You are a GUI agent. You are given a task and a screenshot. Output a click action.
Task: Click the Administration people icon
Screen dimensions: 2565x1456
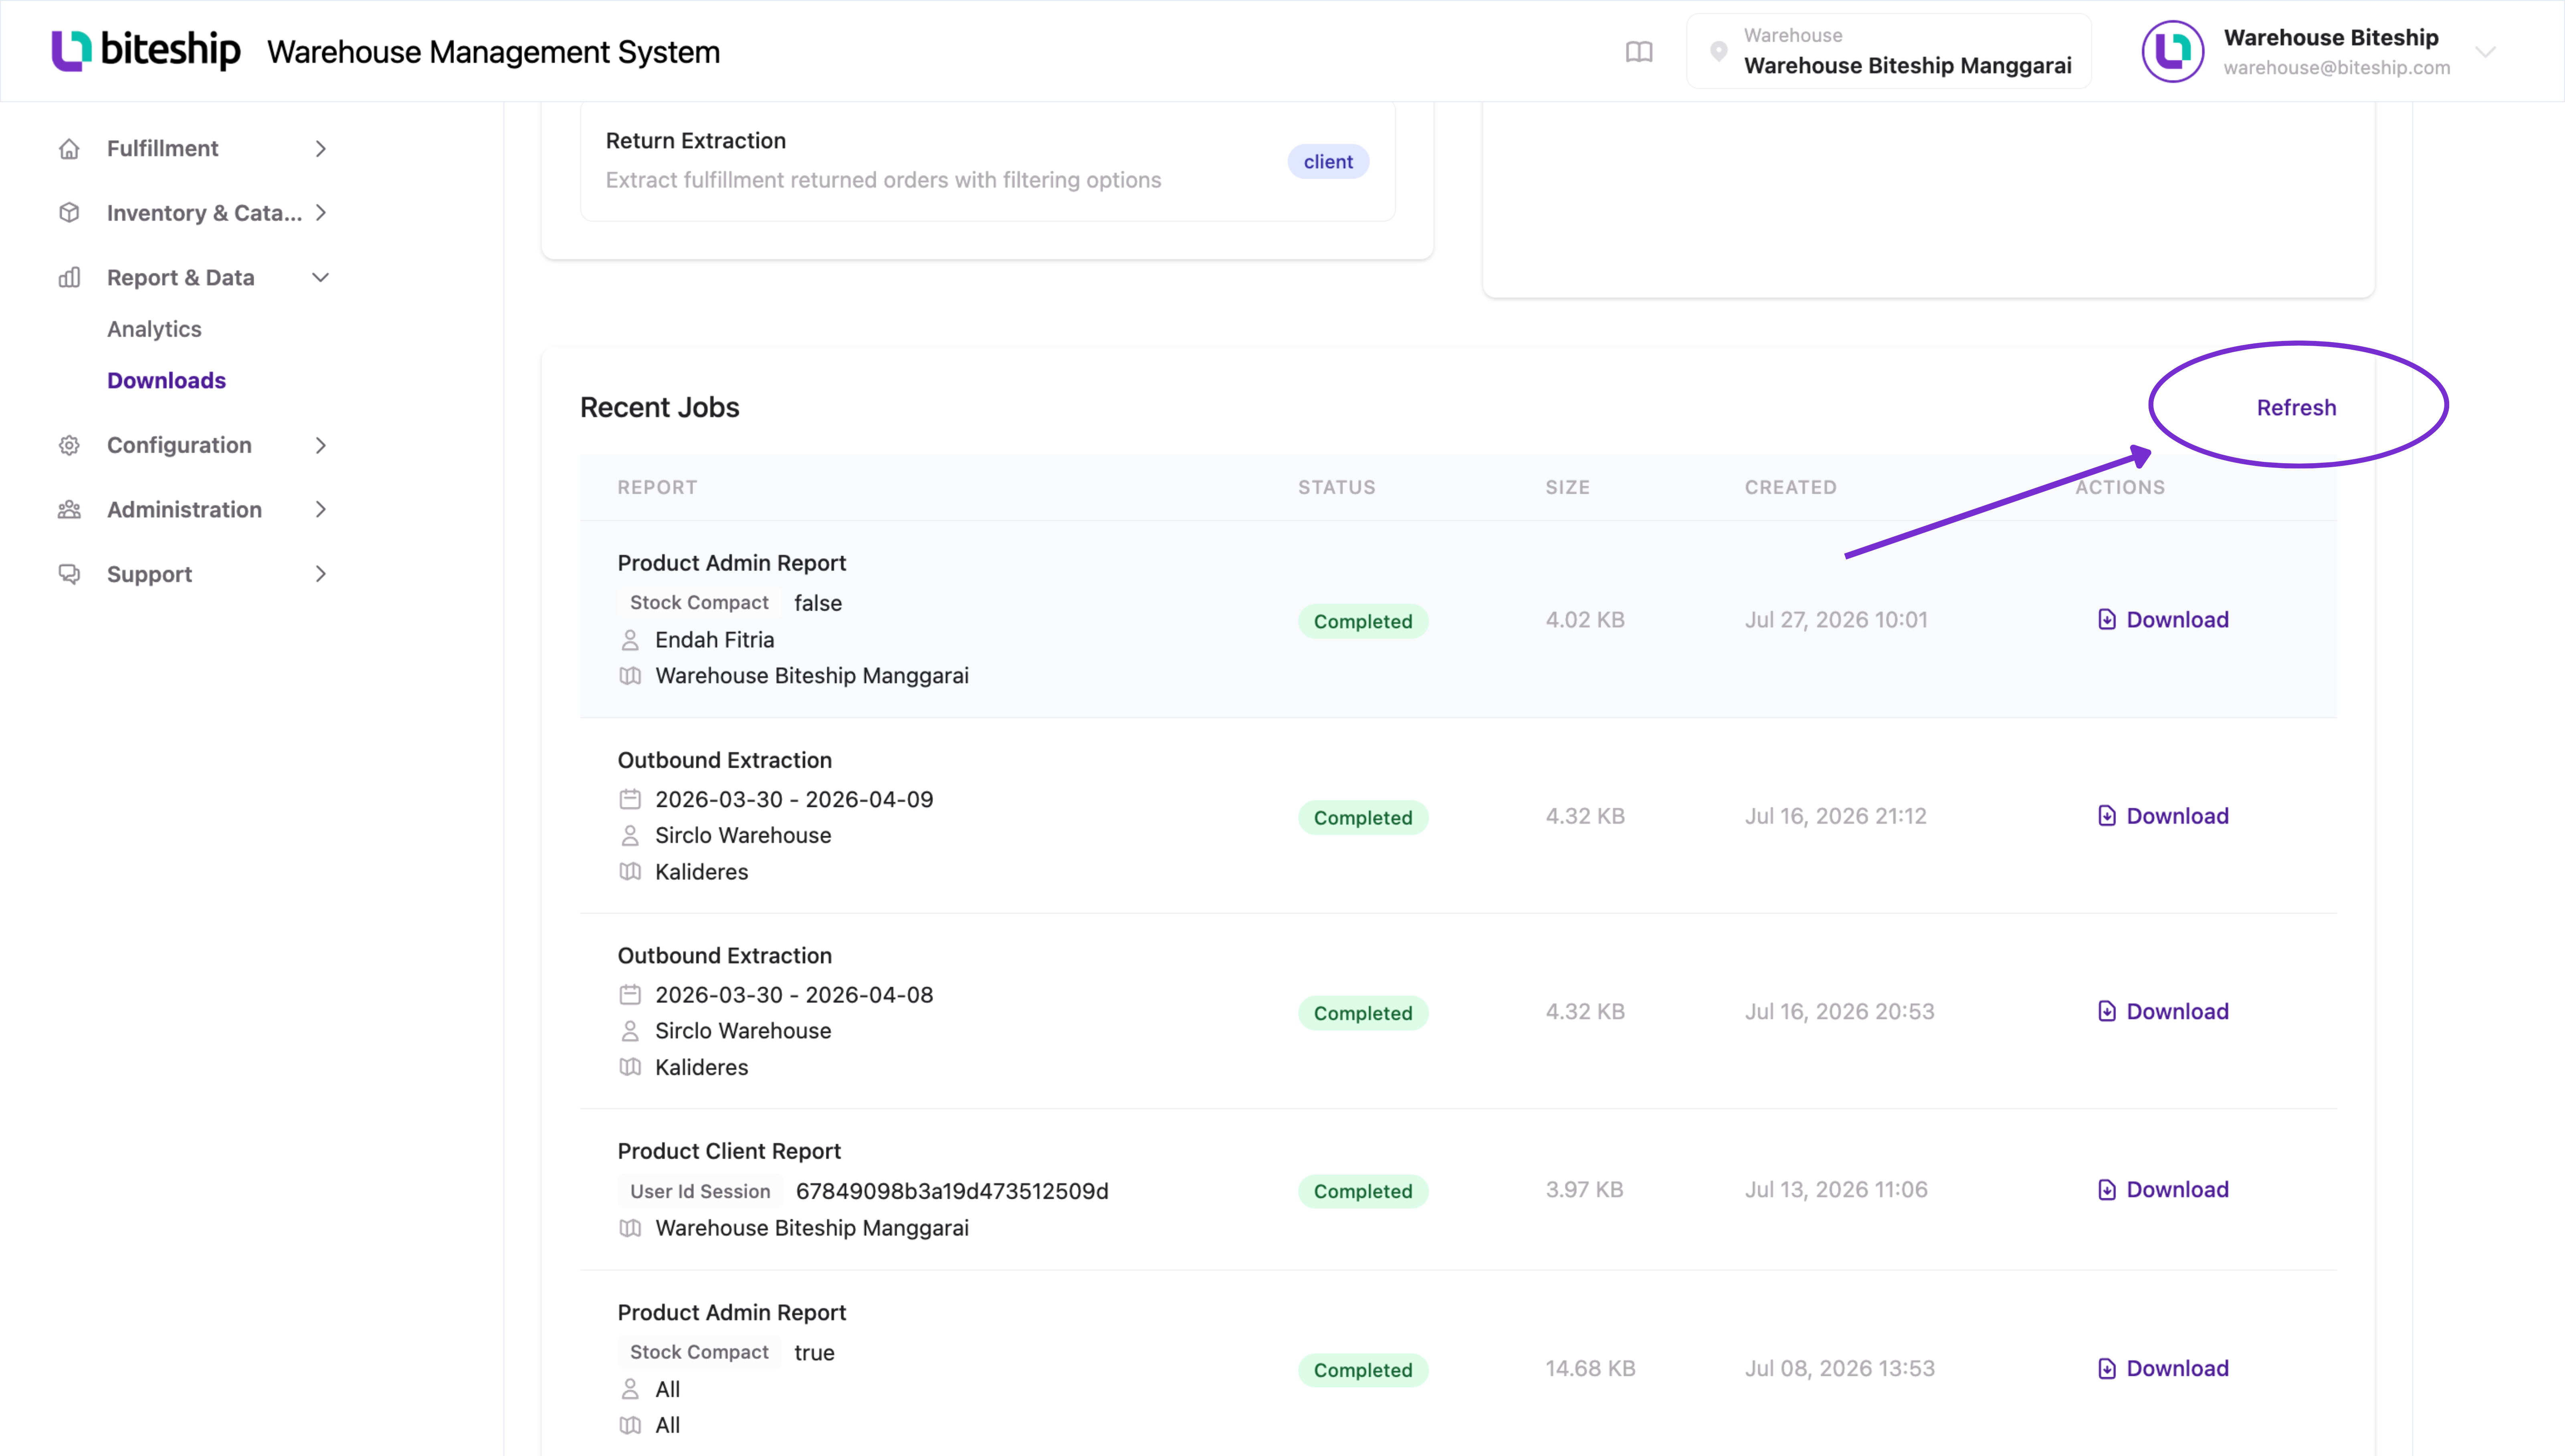click(69, 510)
